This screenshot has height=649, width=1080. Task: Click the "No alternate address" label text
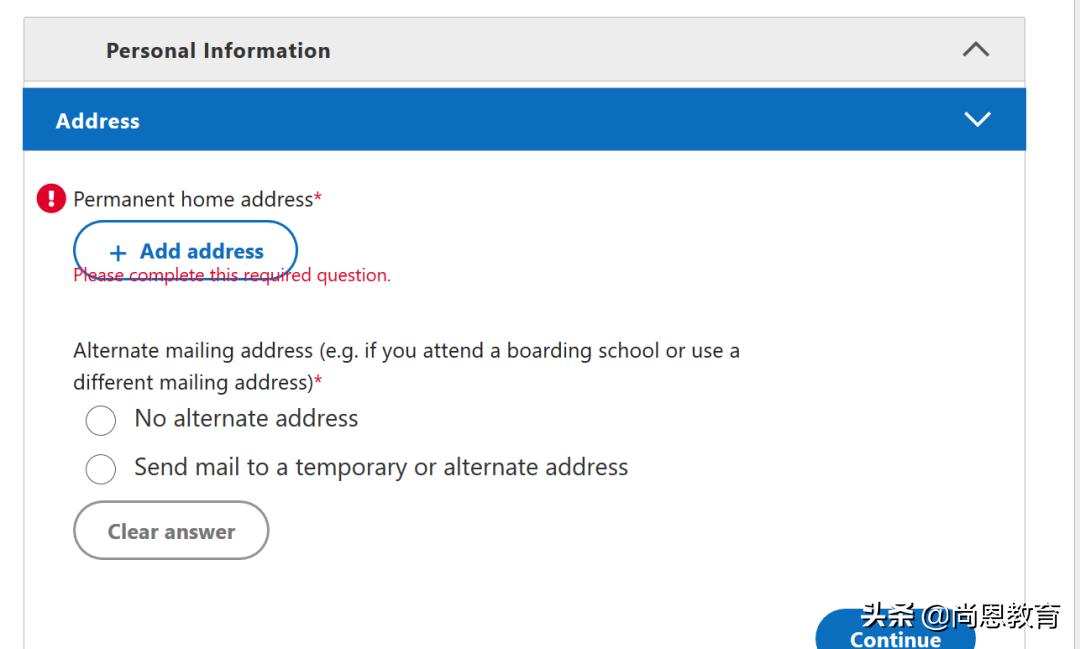[x=246, y=419]
